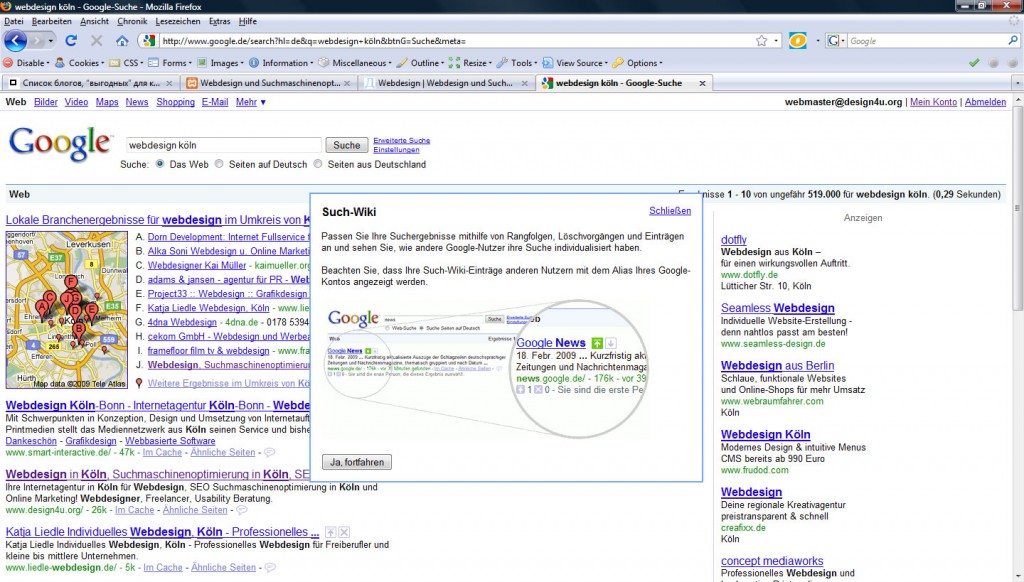1024x582 pixels.
Task: Click the site favicon in address bar
Action: coord(149,40)
